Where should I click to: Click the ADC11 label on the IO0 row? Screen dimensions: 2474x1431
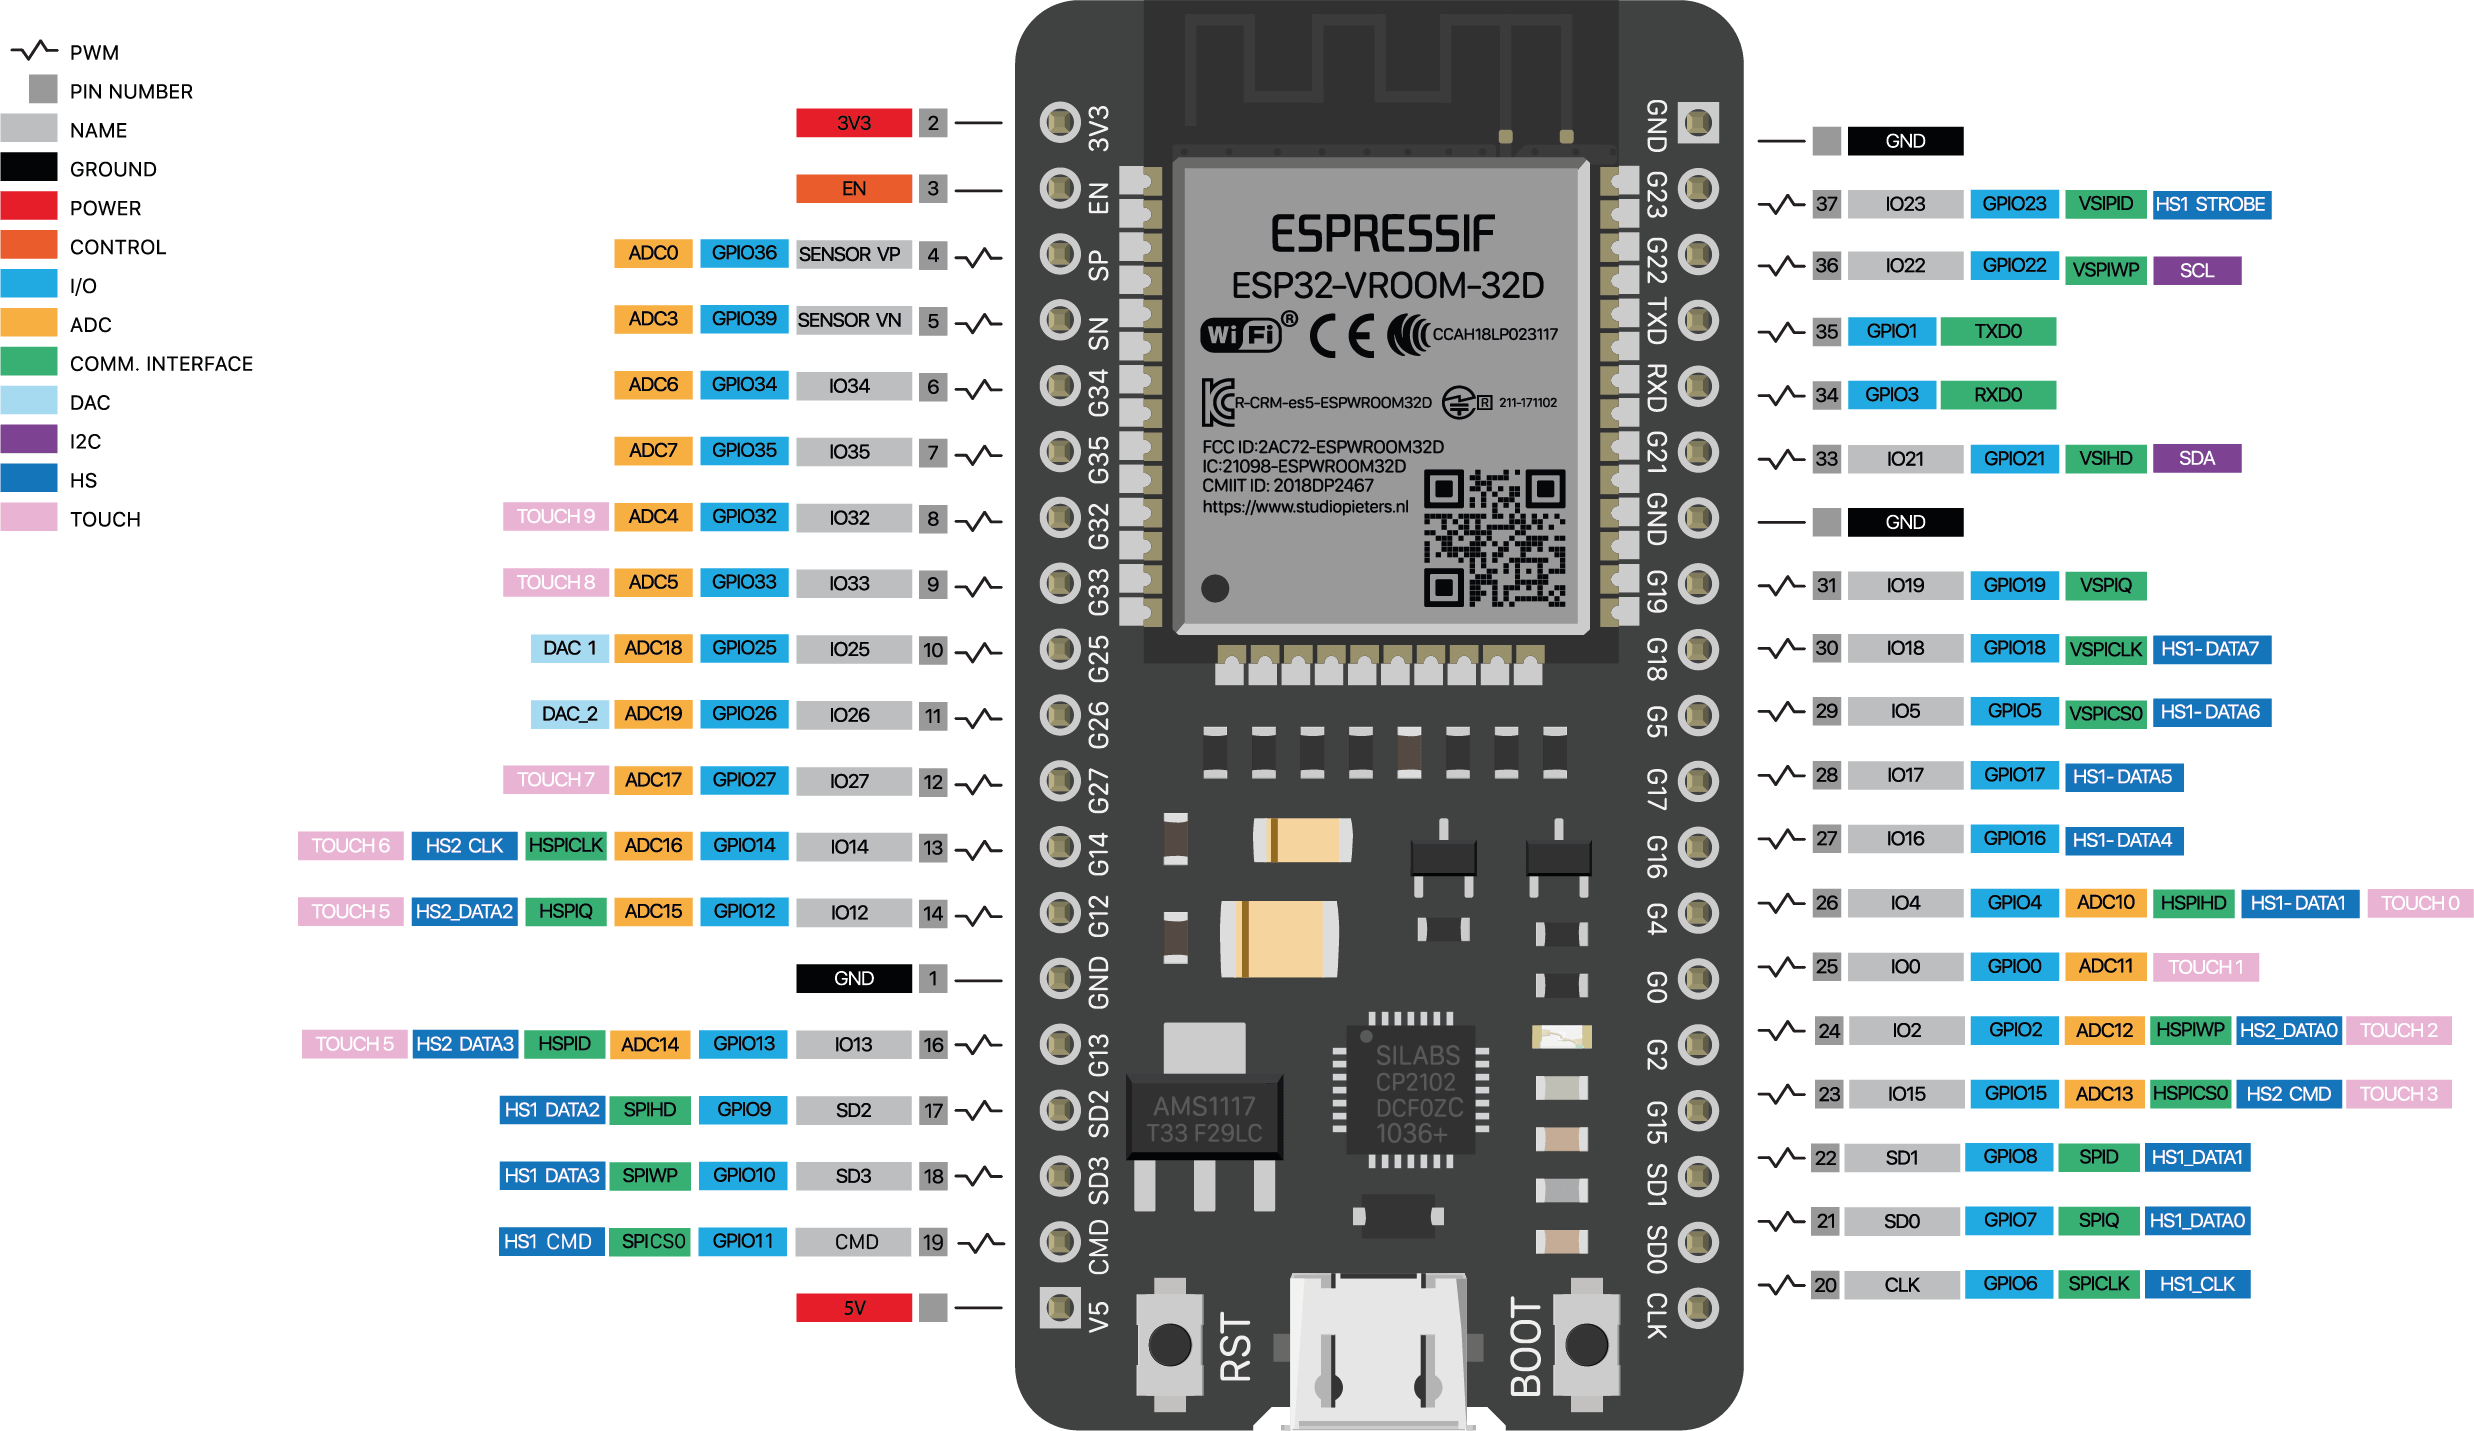(2105, 966)
